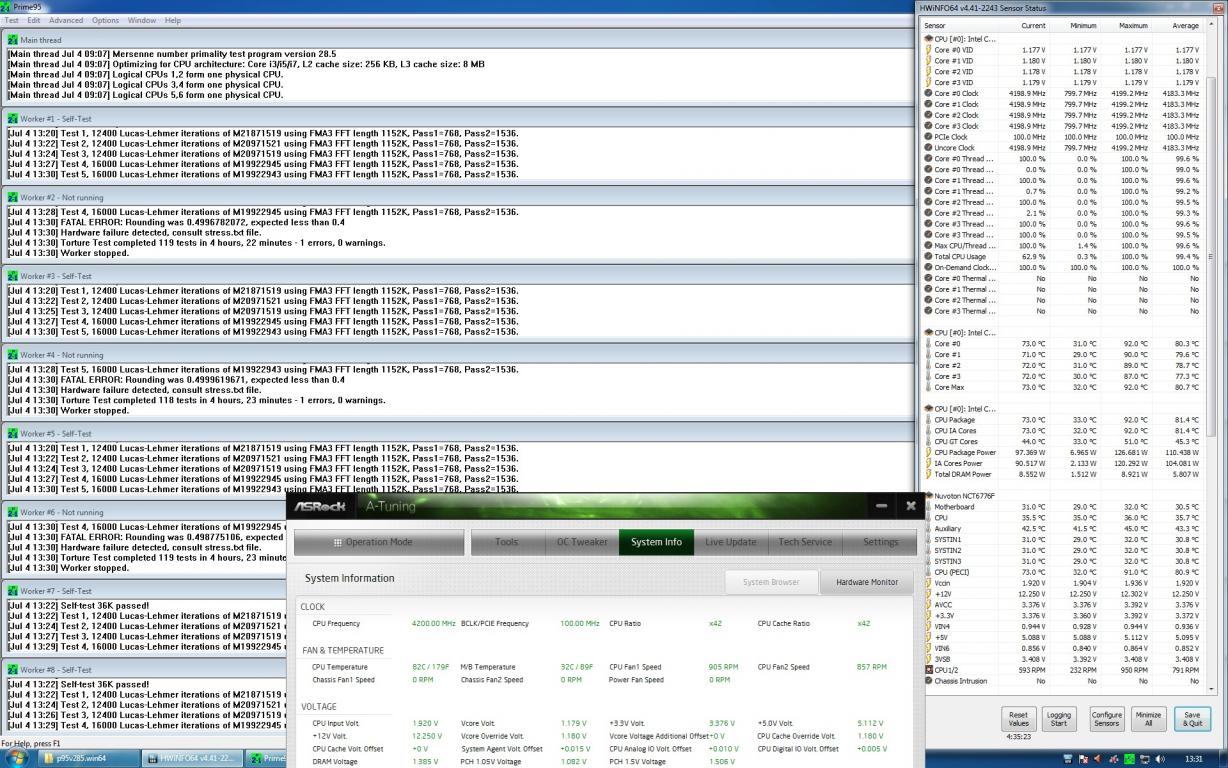1228x768 pixels.
Task: Click the Main thread window icon
Action: [x=12, y=40]
